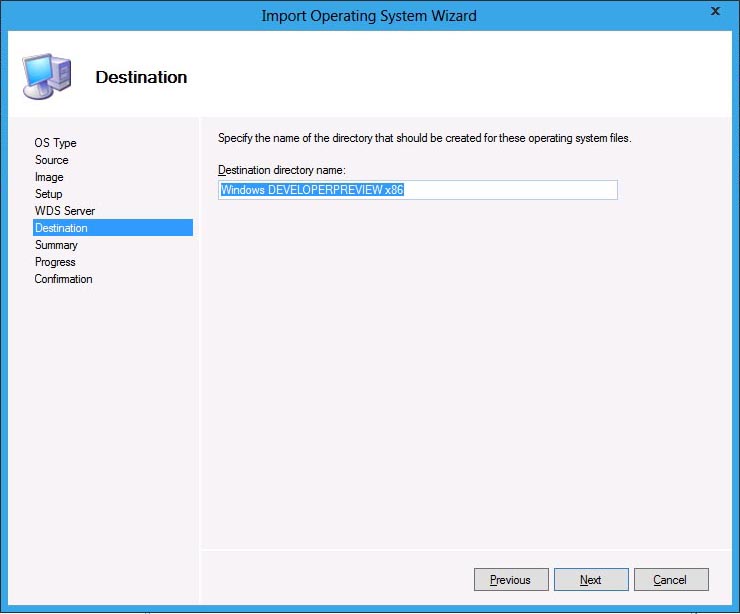Select the OS Type wizard step
This screenshot has height=614, width=740.
tap(56, 143)
